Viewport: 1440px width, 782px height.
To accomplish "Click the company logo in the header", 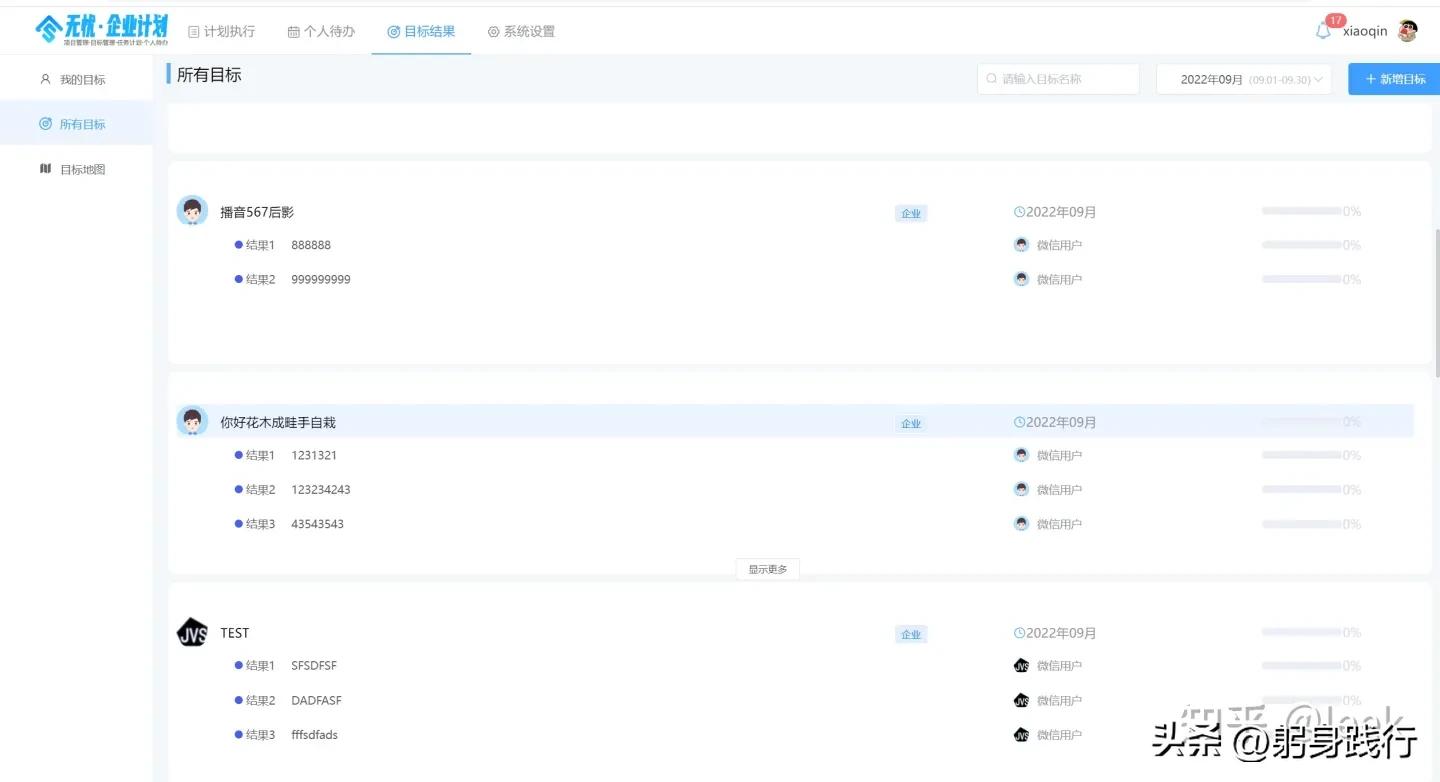I will pos(101,30).
